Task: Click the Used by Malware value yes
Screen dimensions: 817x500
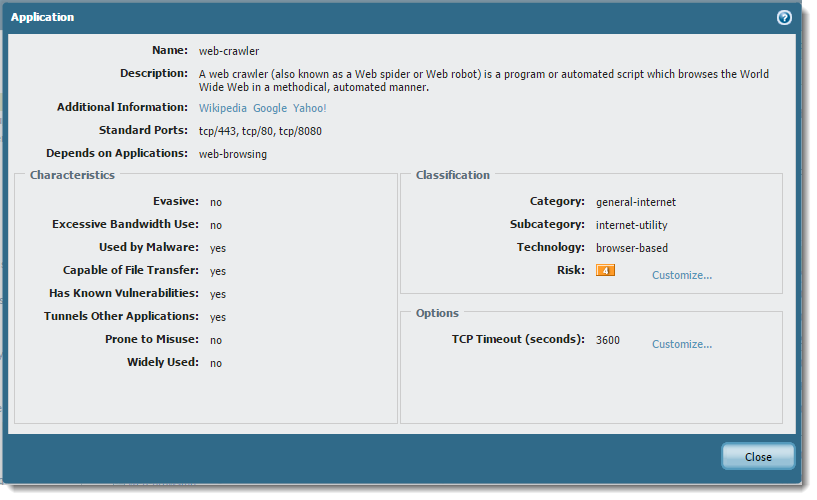Action: point(218,248)
